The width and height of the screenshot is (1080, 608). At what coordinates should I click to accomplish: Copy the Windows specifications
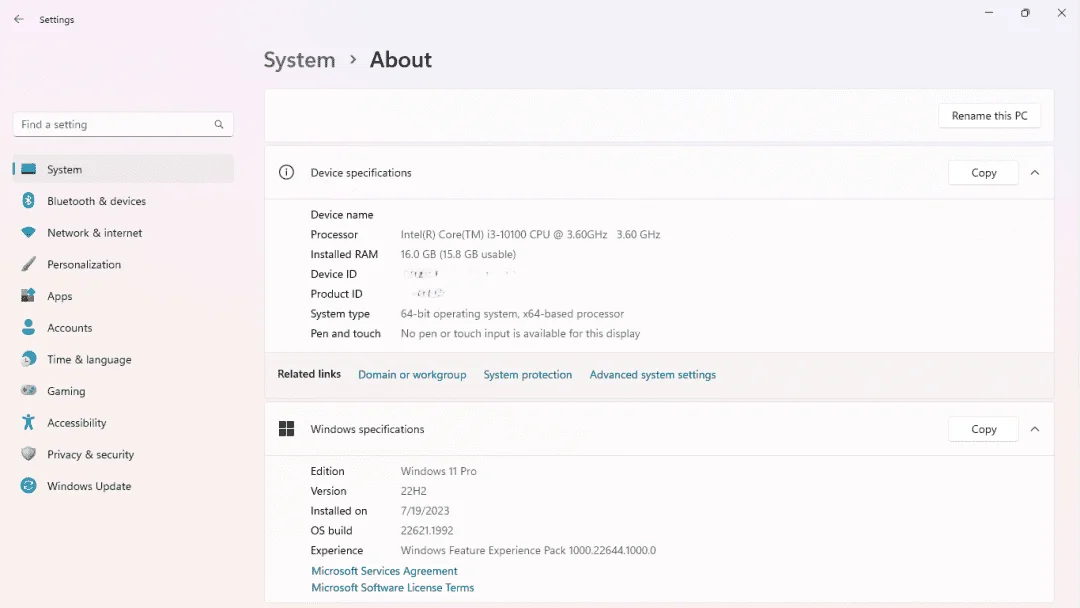(x=983, y=429)
